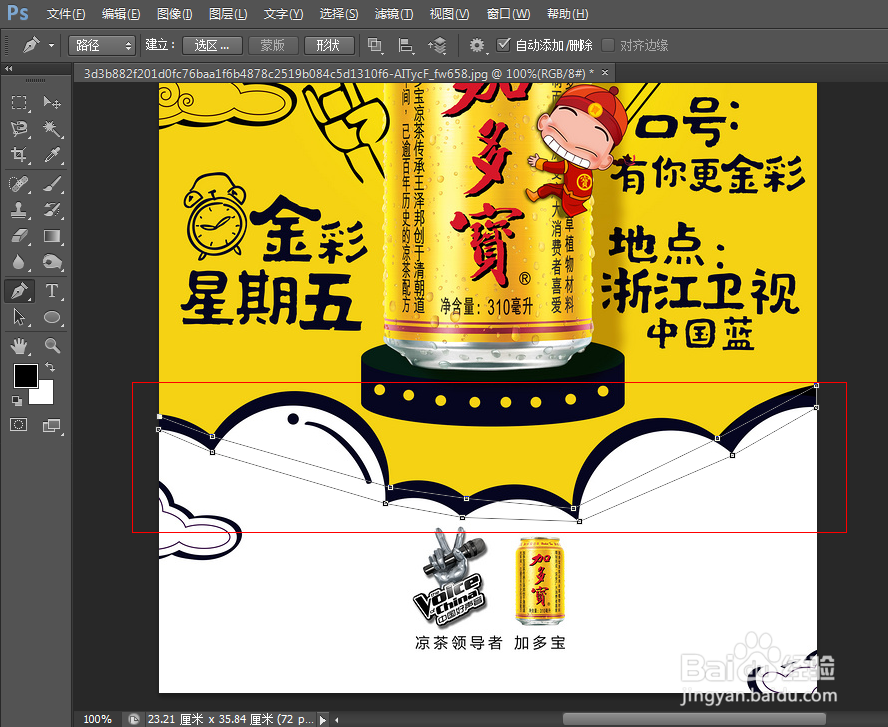Select the Polygonal Lasso tool

point(19,129)
